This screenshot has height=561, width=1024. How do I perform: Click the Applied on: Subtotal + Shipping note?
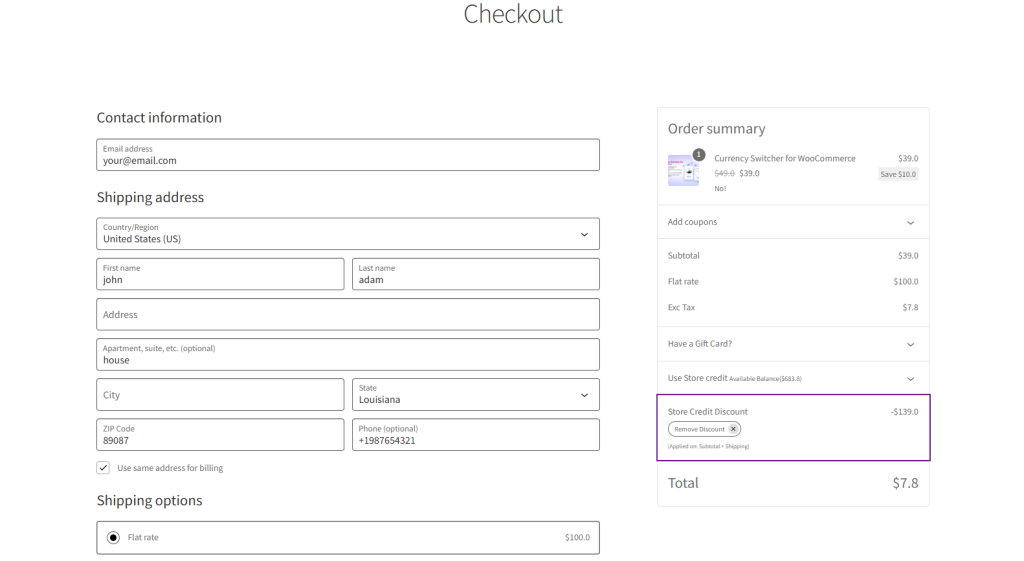click(709, 447)
